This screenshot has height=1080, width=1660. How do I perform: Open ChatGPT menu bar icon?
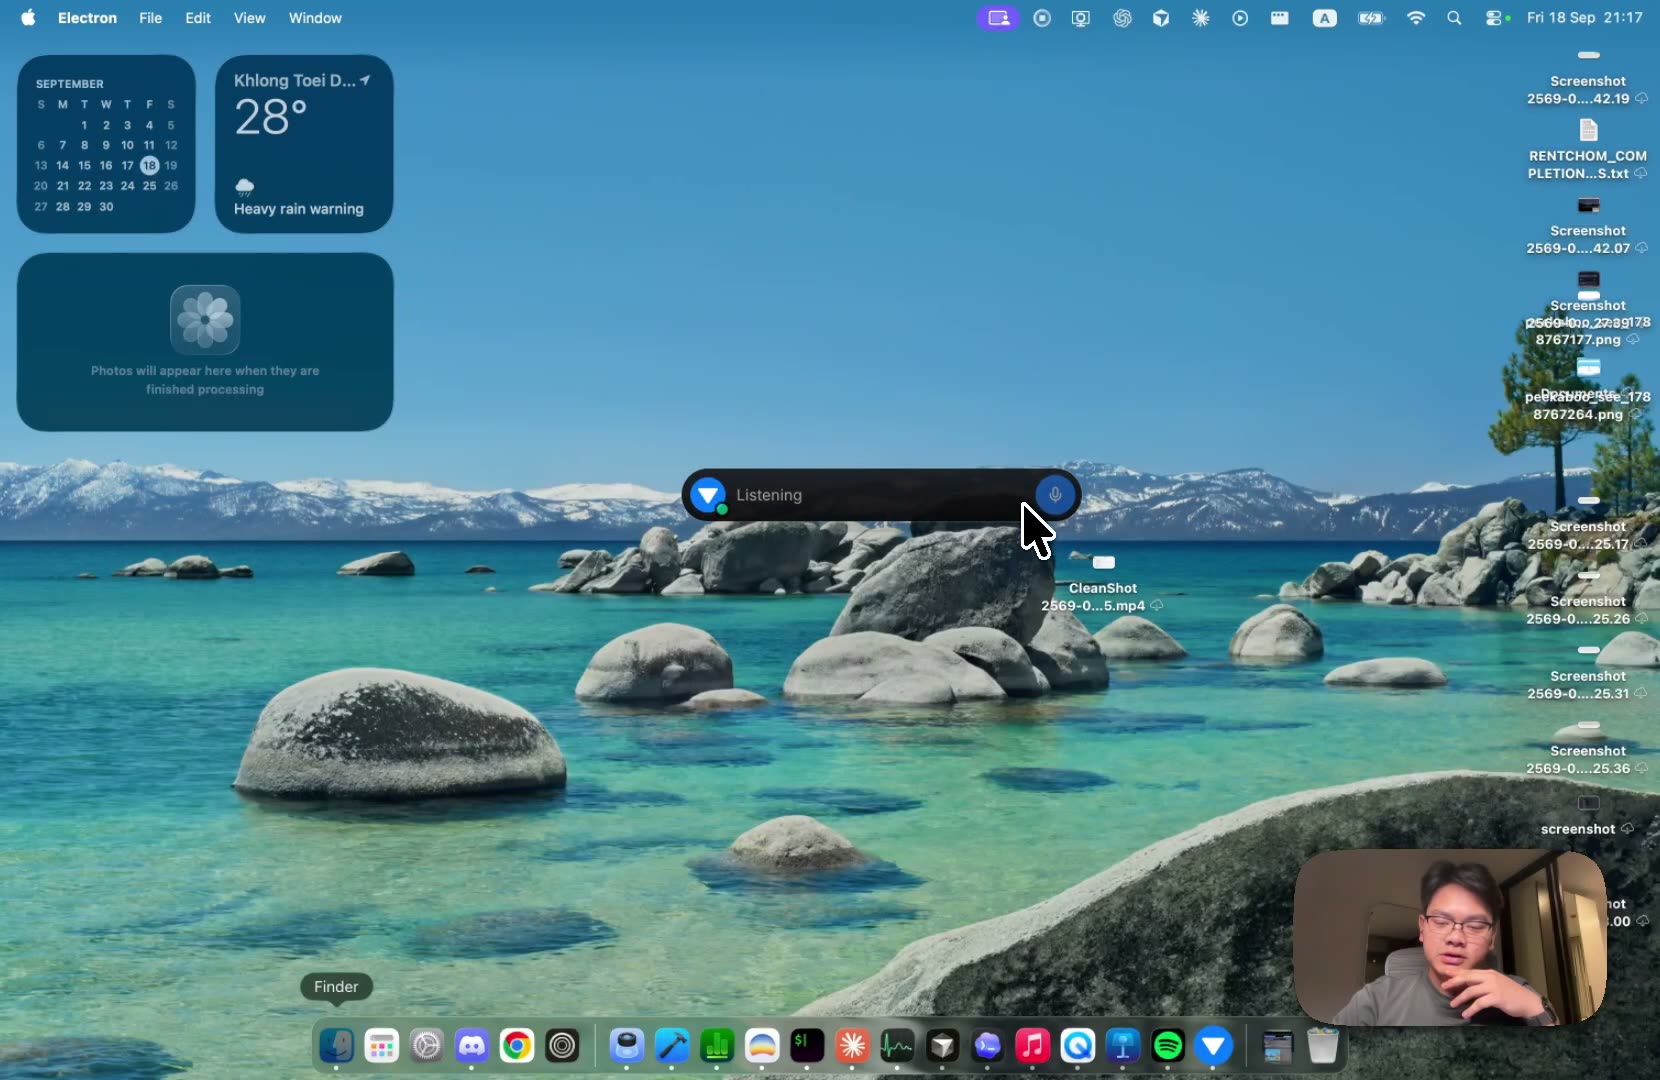pos(1122,18)
